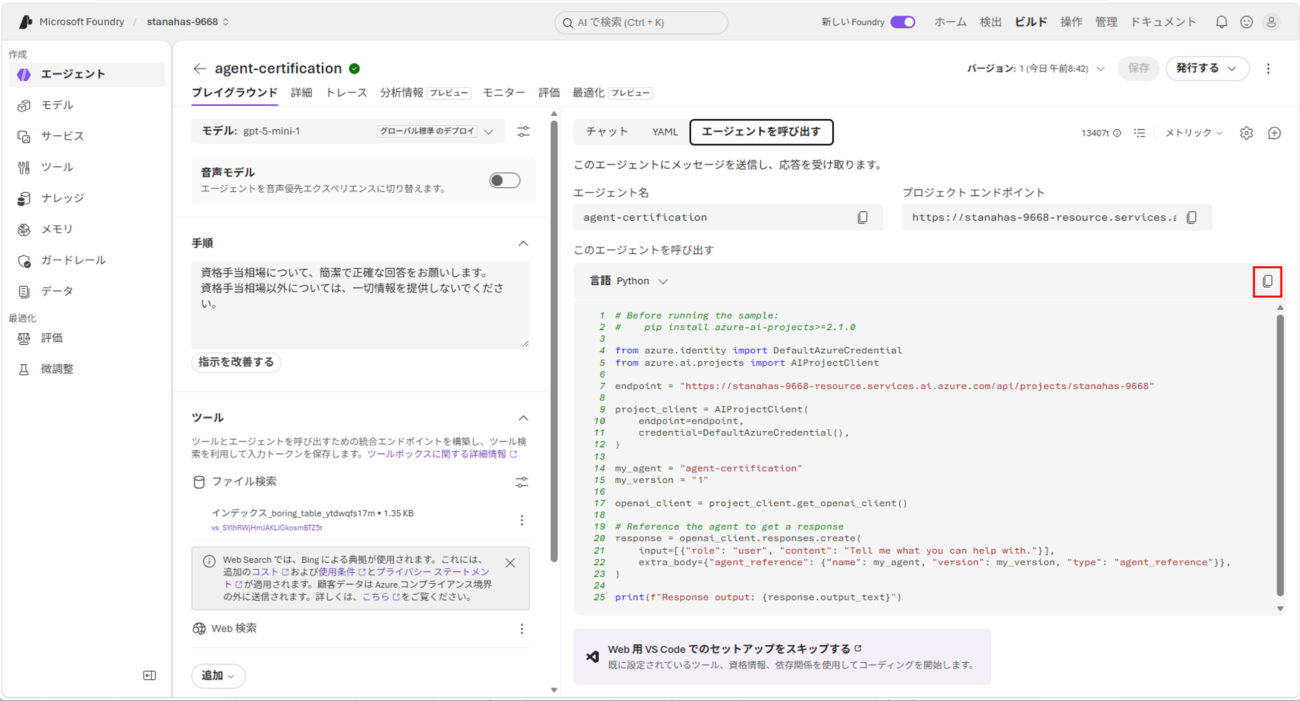Open 微調整 in sidebar
This screenshot has width=1300, height=701.
86,369
